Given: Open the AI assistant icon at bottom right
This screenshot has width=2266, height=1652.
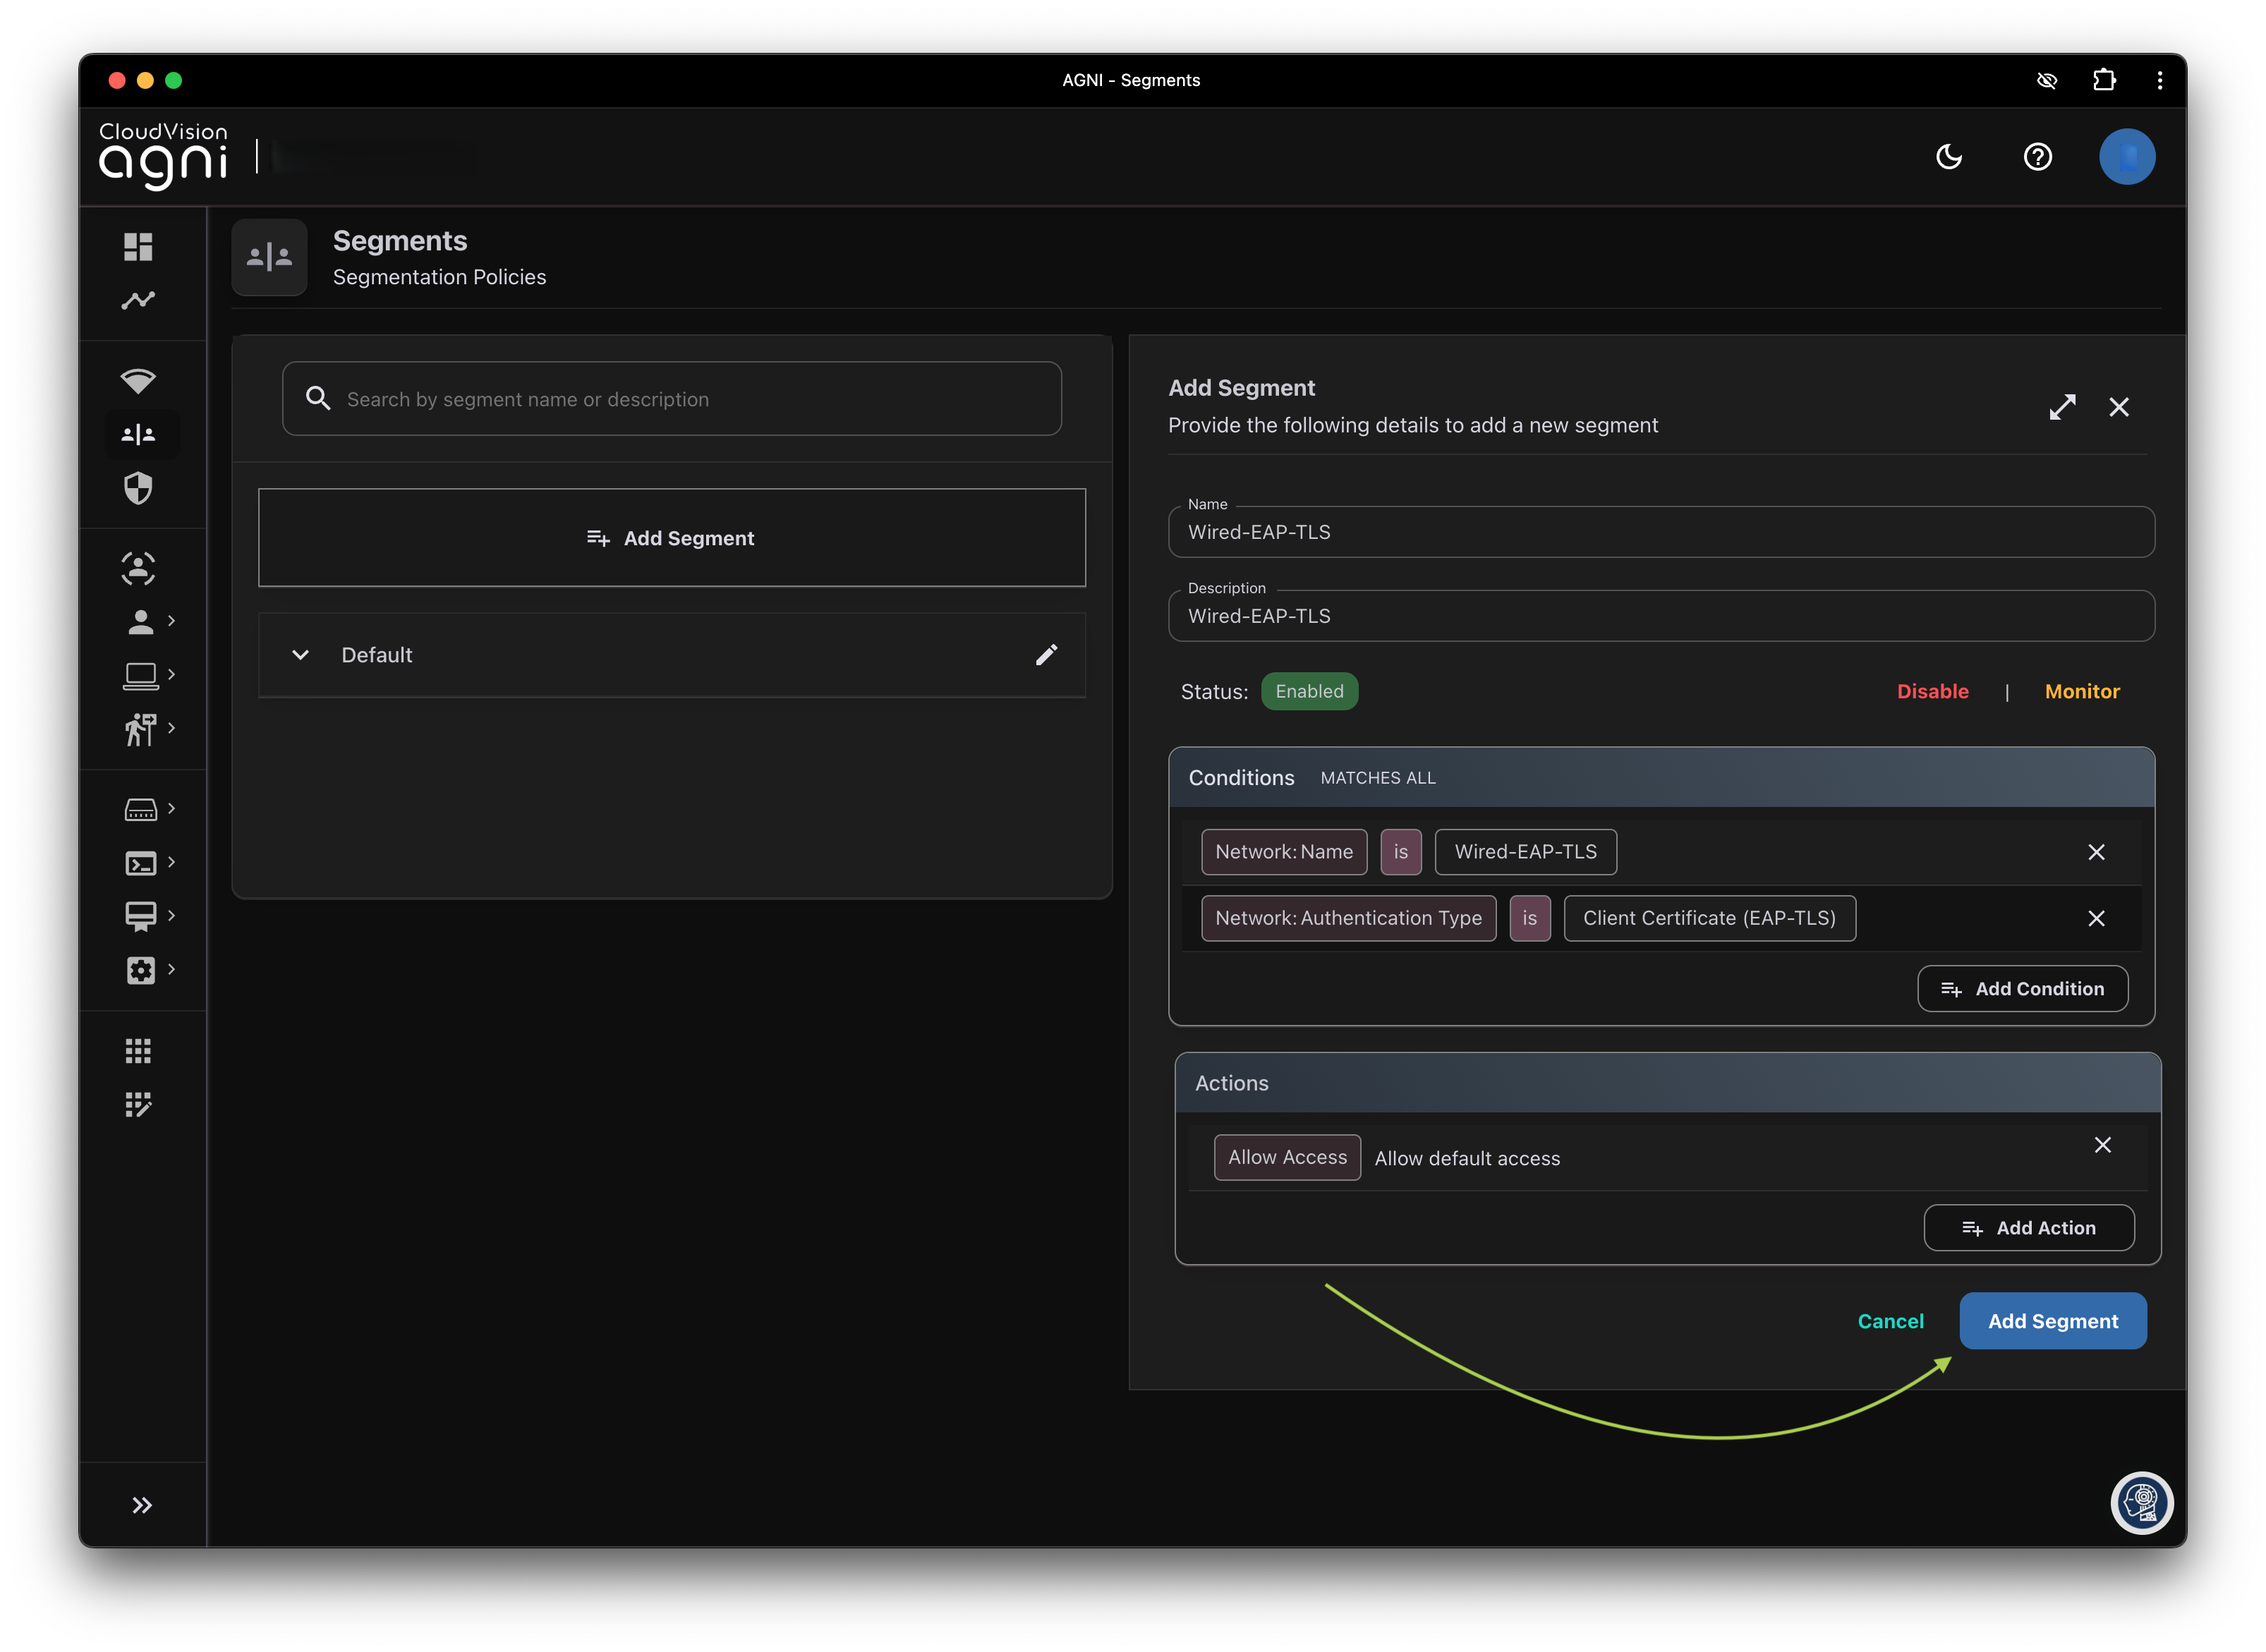Looking at the screenshot, I should tap(2141, 1502).
